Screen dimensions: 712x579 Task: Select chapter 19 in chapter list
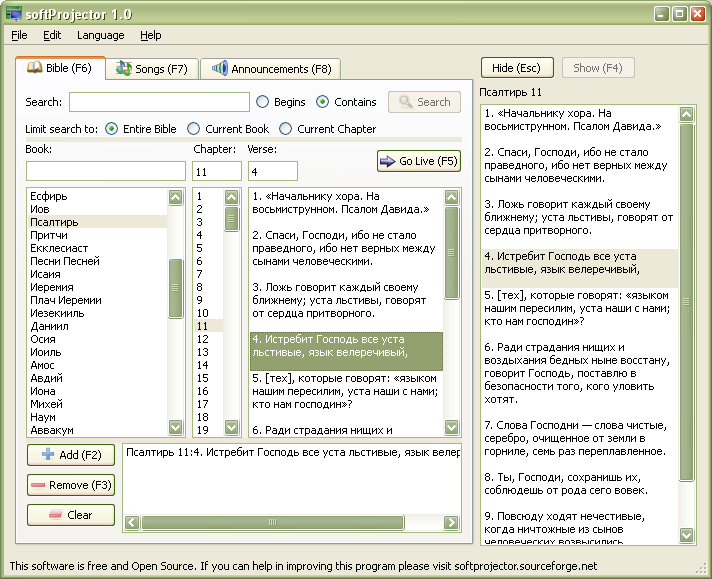[208, 430]
